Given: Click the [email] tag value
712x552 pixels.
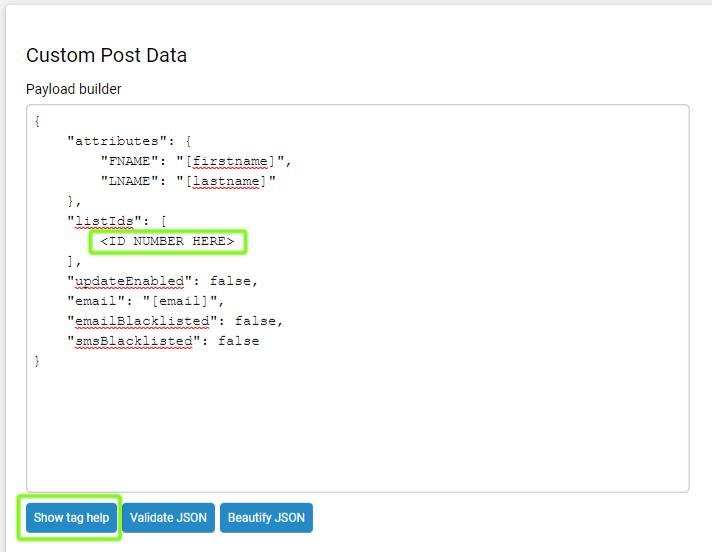Looking at the screenshot, I should tap(180, 301).
